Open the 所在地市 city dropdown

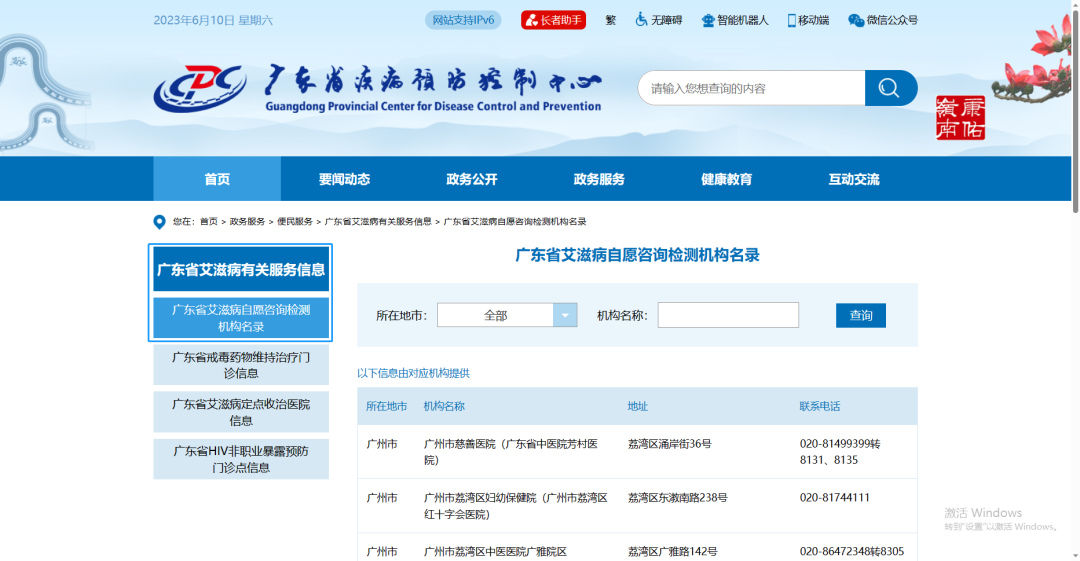507,315
